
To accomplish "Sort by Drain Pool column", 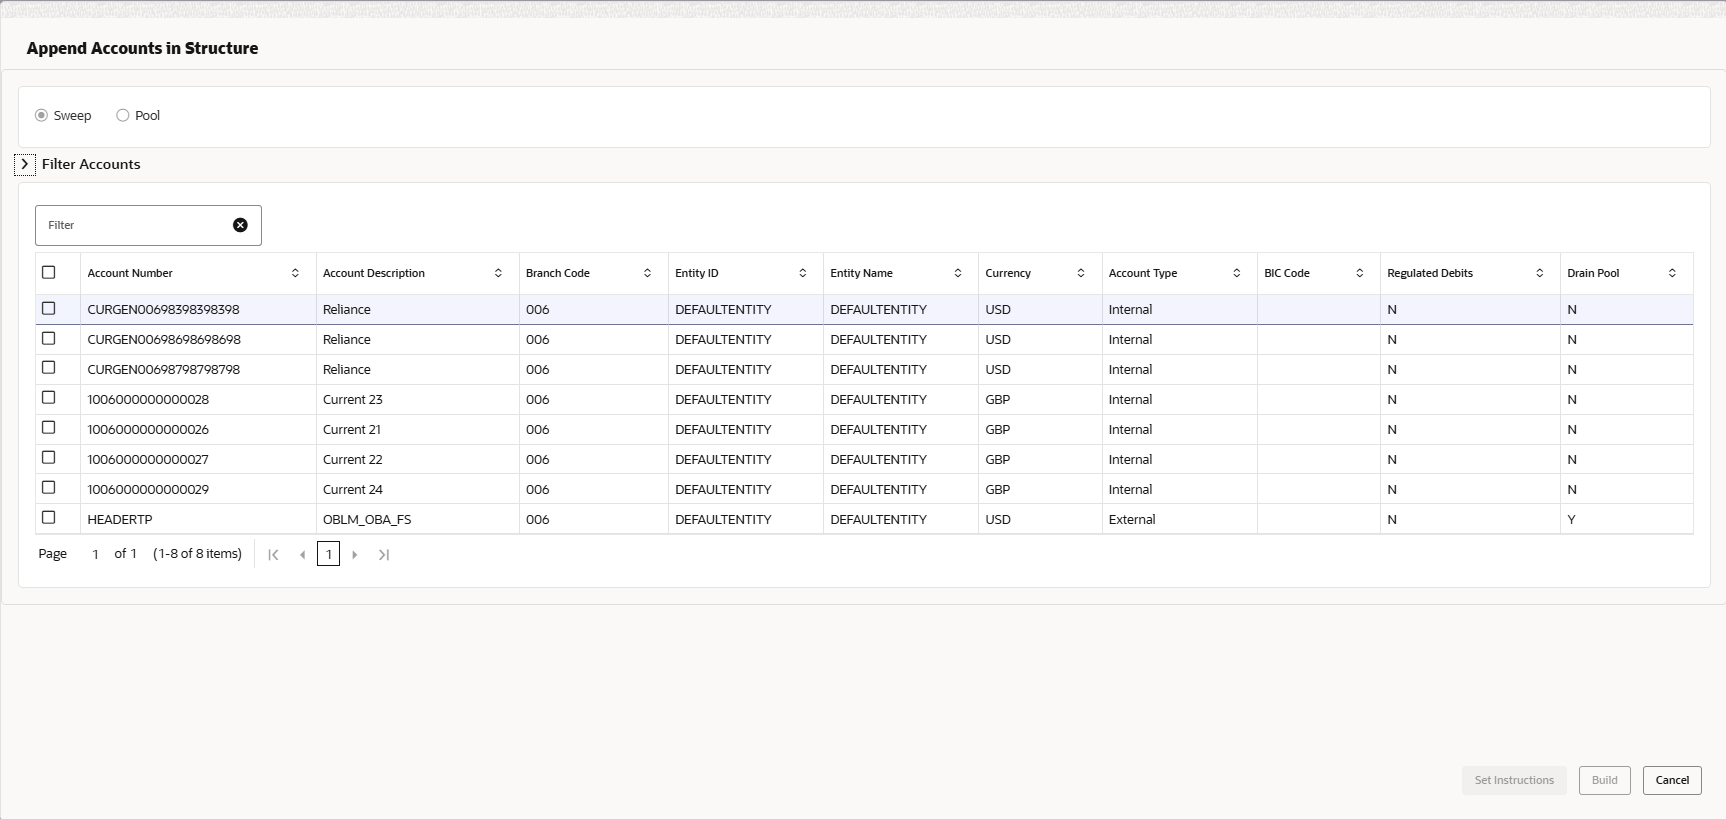I will (x=1672, y=273).
